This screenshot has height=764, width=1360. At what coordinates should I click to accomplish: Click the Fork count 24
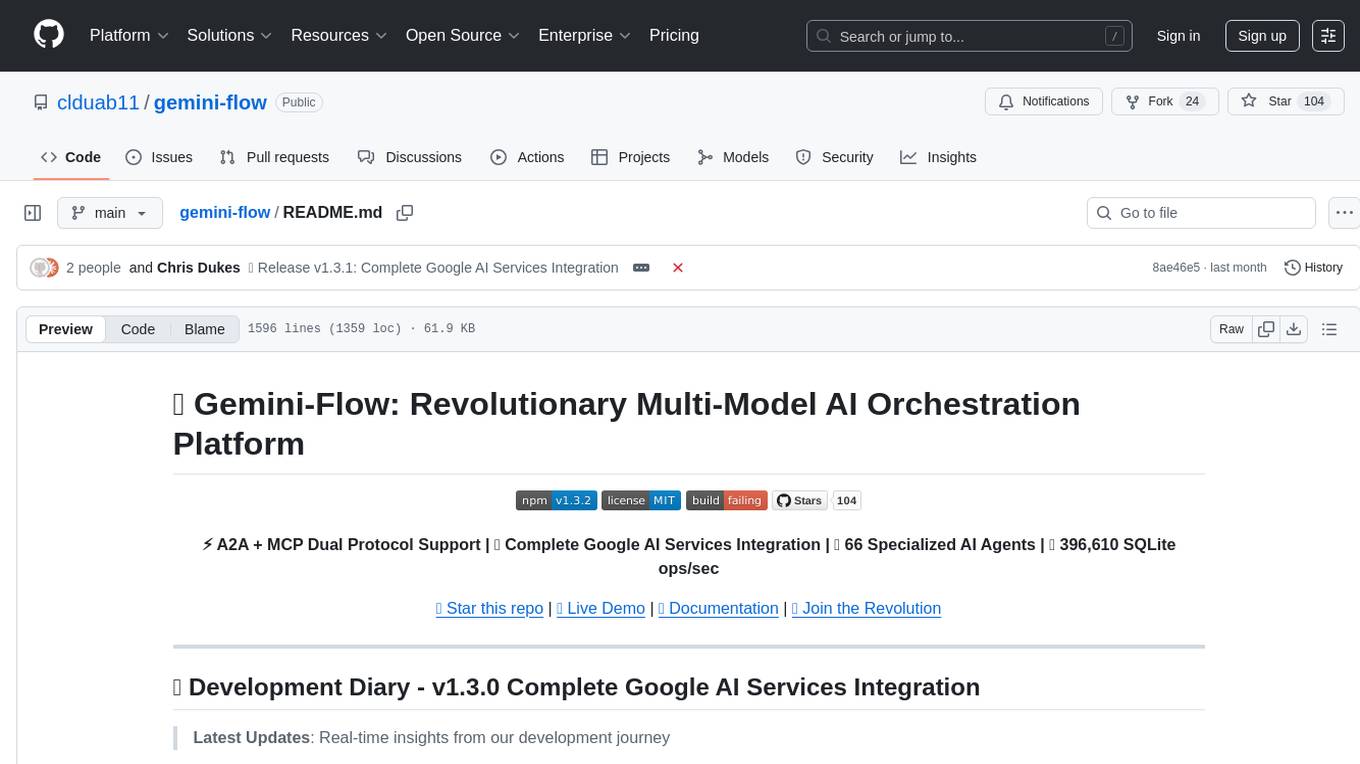(x=1192, y=101)
